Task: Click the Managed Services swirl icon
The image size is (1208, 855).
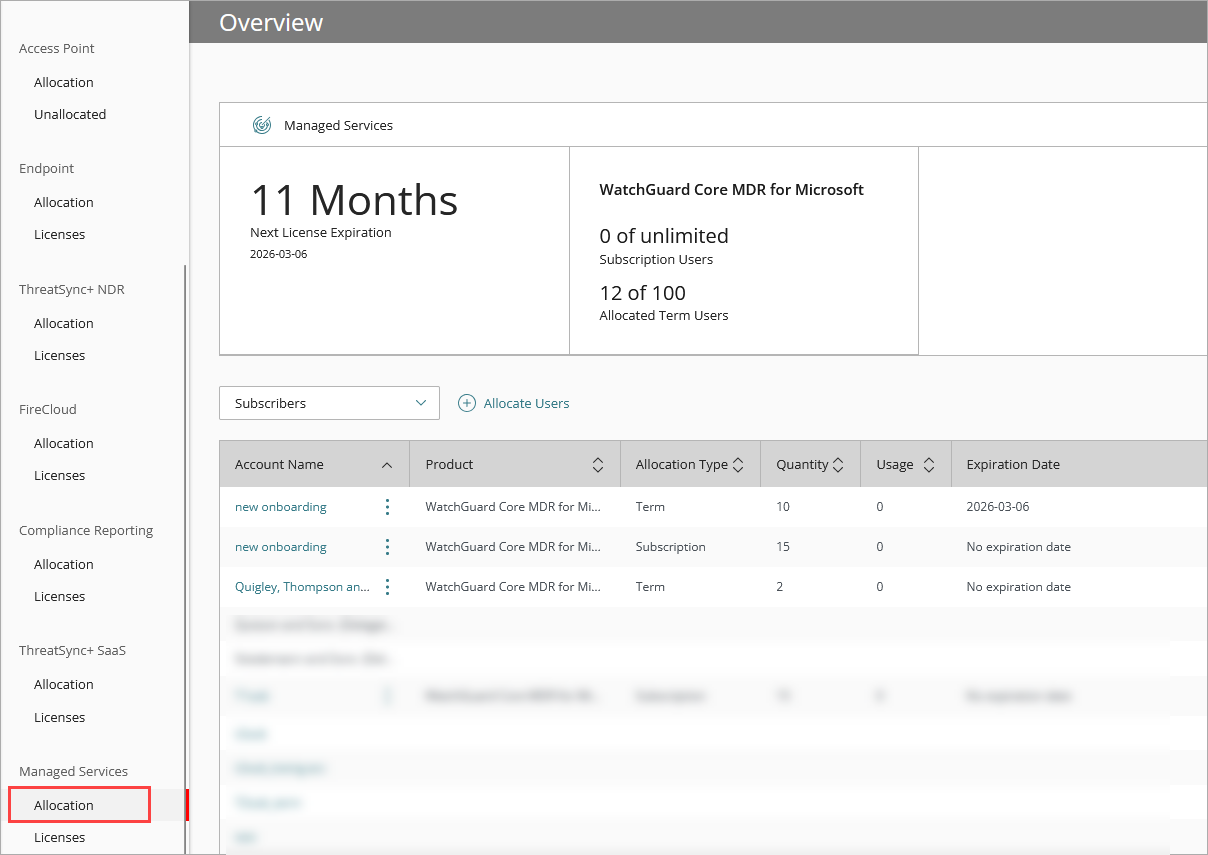Action: tap(262, 124)
